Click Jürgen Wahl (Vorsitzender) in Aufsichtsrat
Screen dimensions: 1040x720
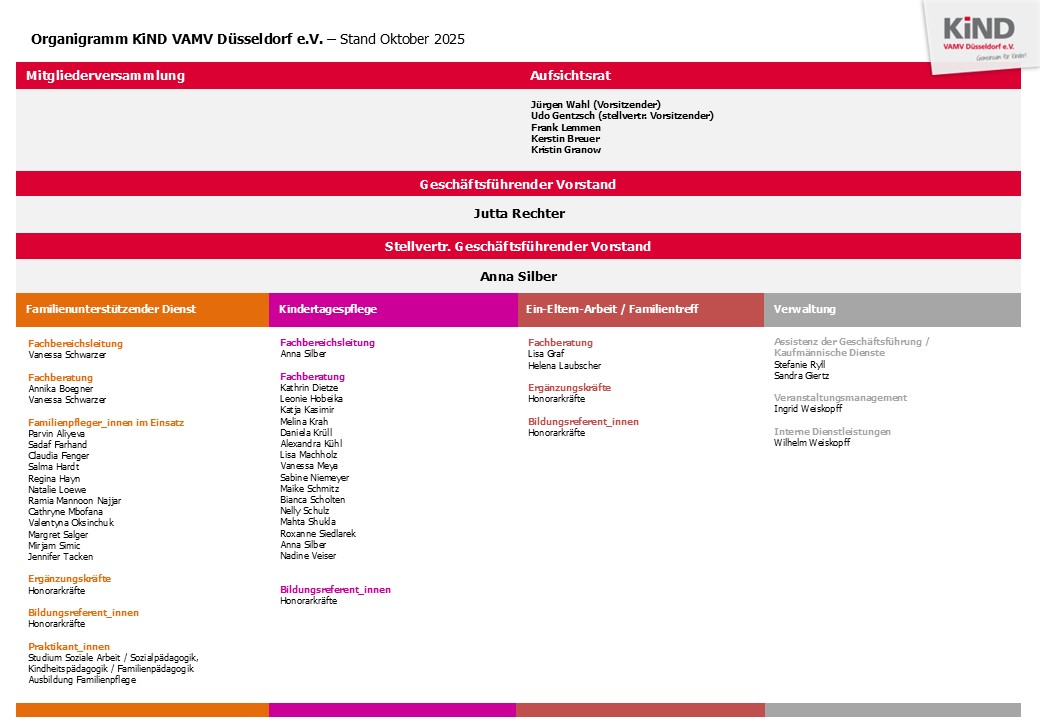[x=595, y=105]
